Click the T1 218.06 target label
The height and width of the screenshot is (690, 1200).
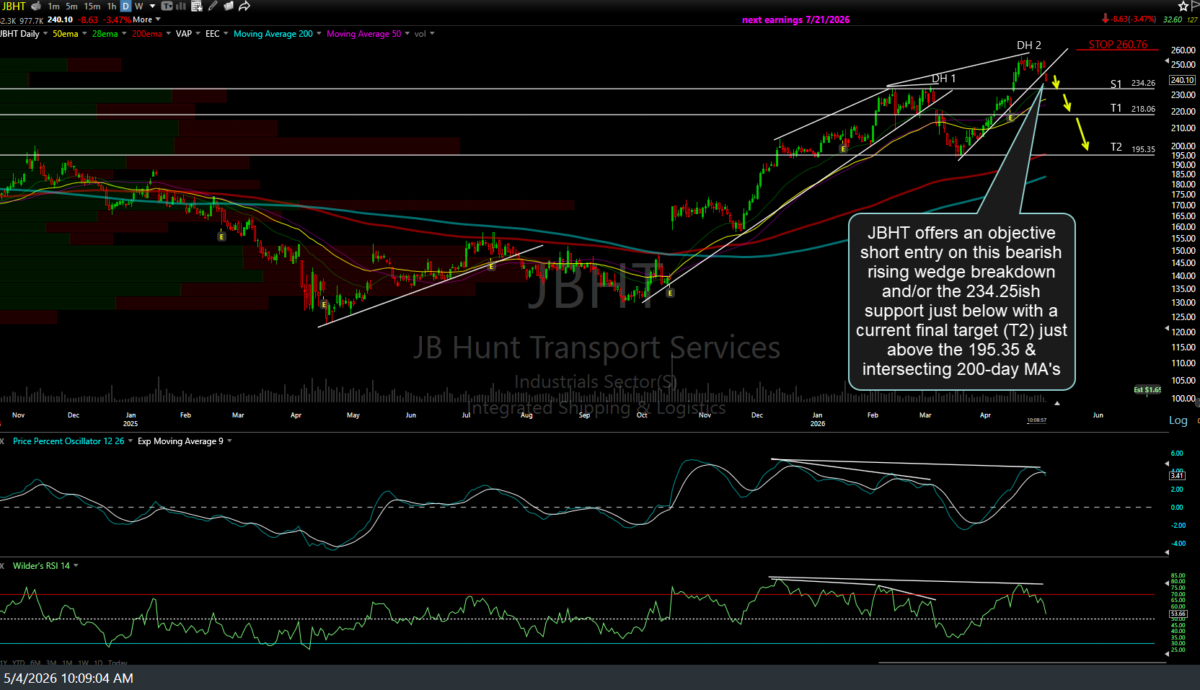click(x=1133, y=108)
